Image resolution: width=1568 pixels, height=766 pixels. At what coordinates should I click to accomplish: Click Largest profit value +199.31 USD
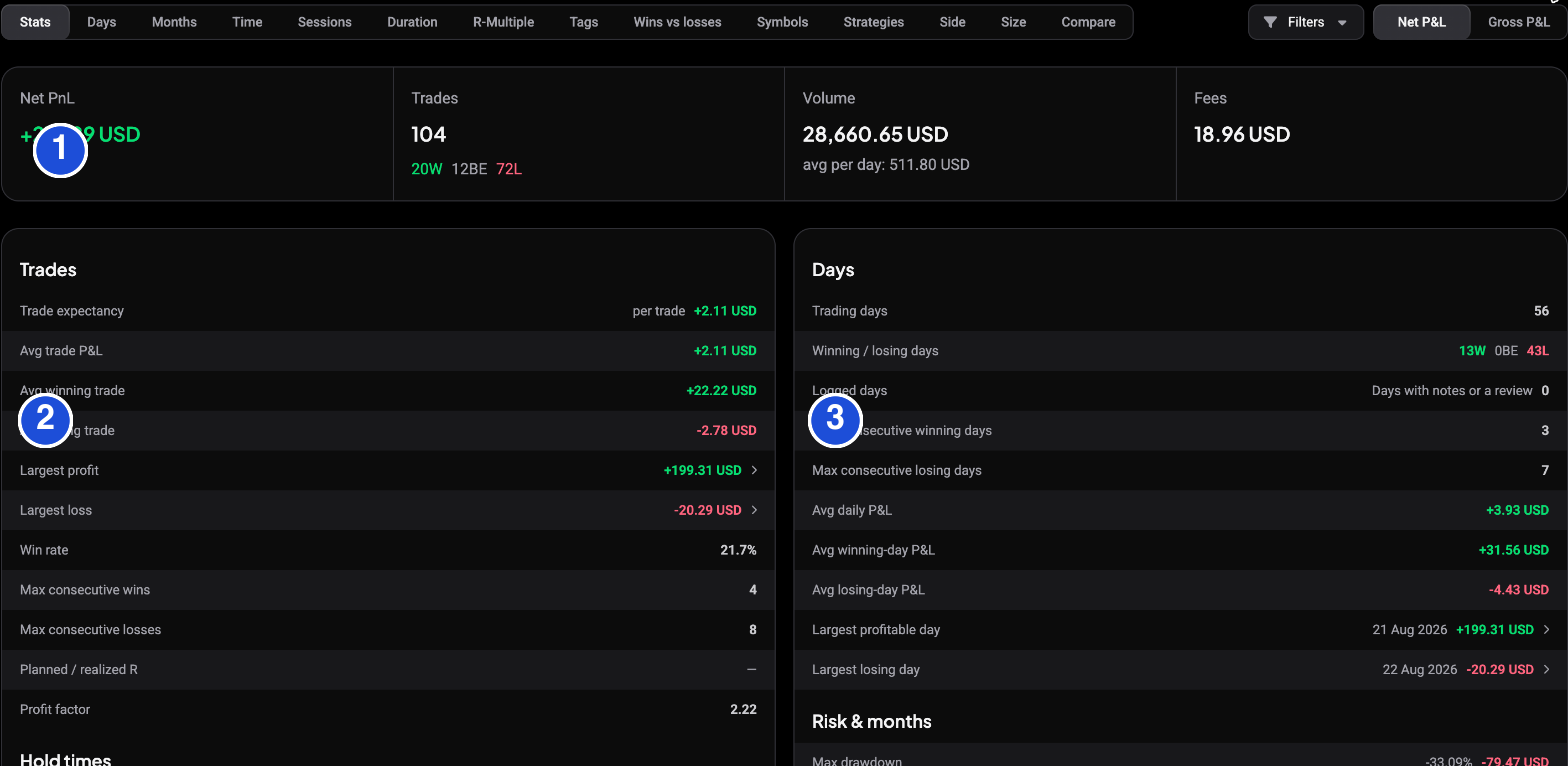702,470
